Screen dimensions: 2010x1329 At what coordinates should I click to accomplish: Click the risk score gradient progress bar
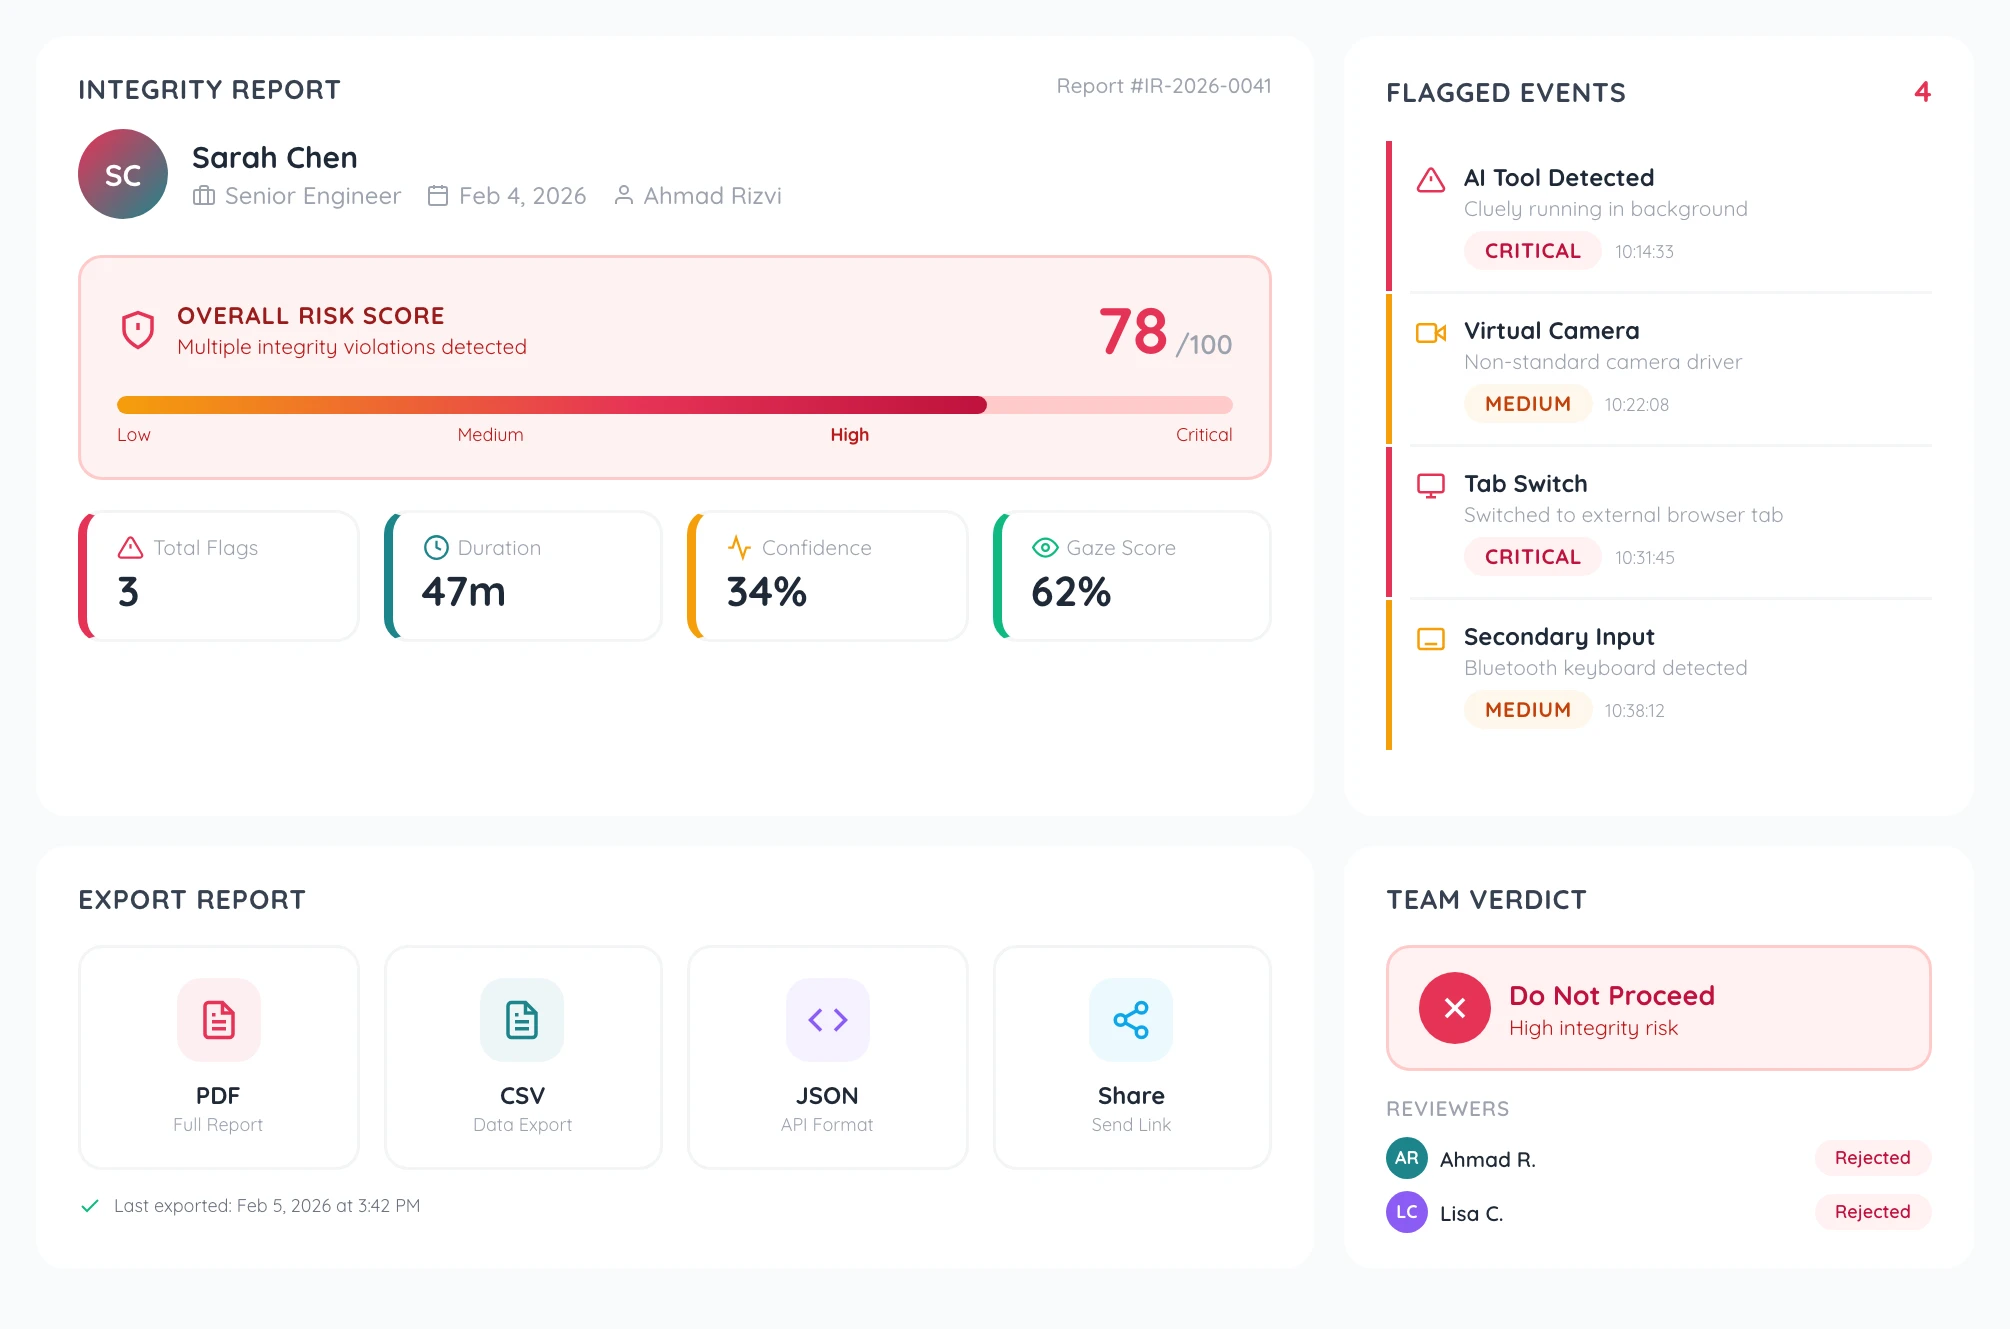pyautogui.click(x=675, y=405)
